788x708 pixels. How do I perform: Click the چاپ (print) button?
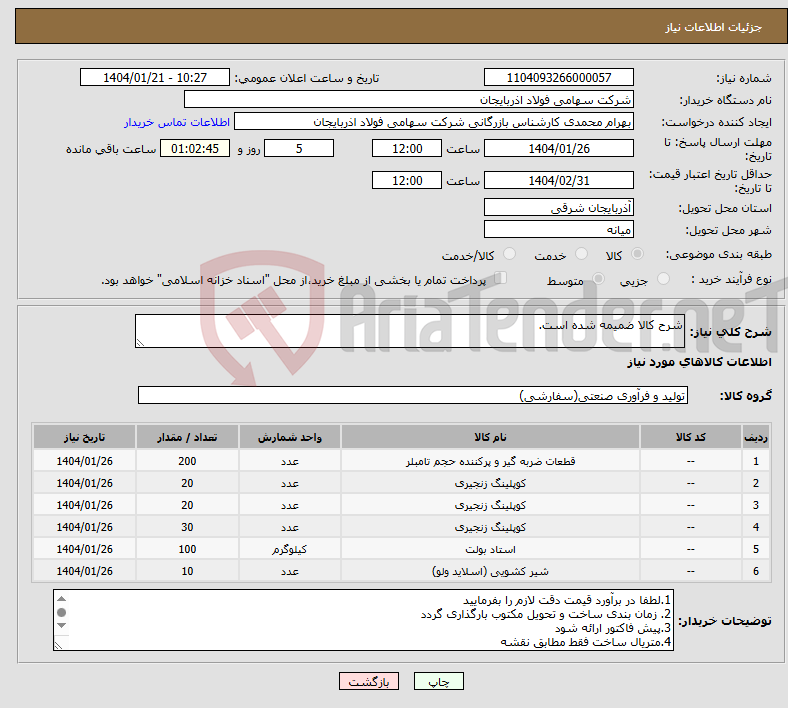[x=438, y=681]
